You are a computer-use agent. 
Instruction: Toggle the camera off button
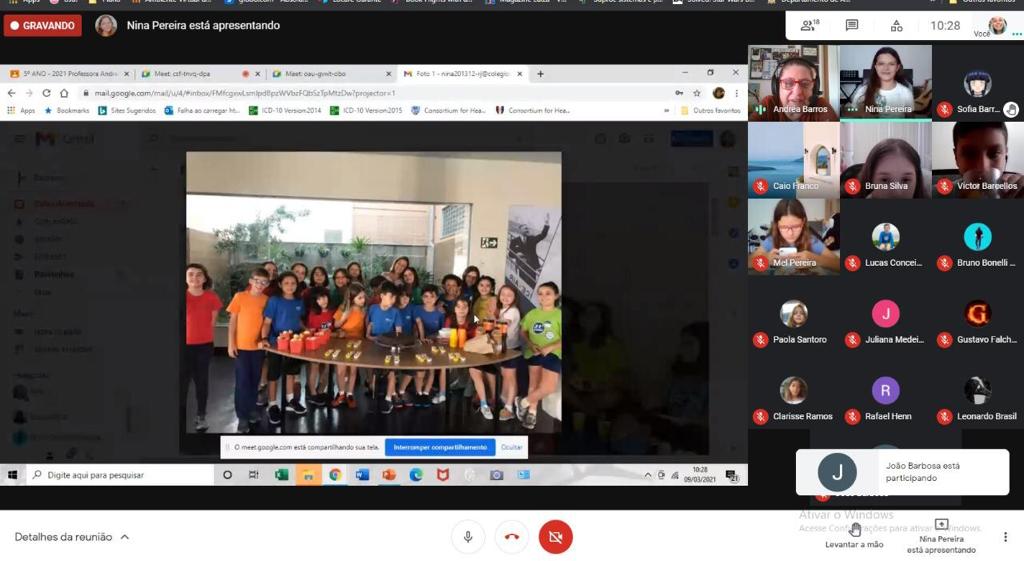(x=556, y=537)
